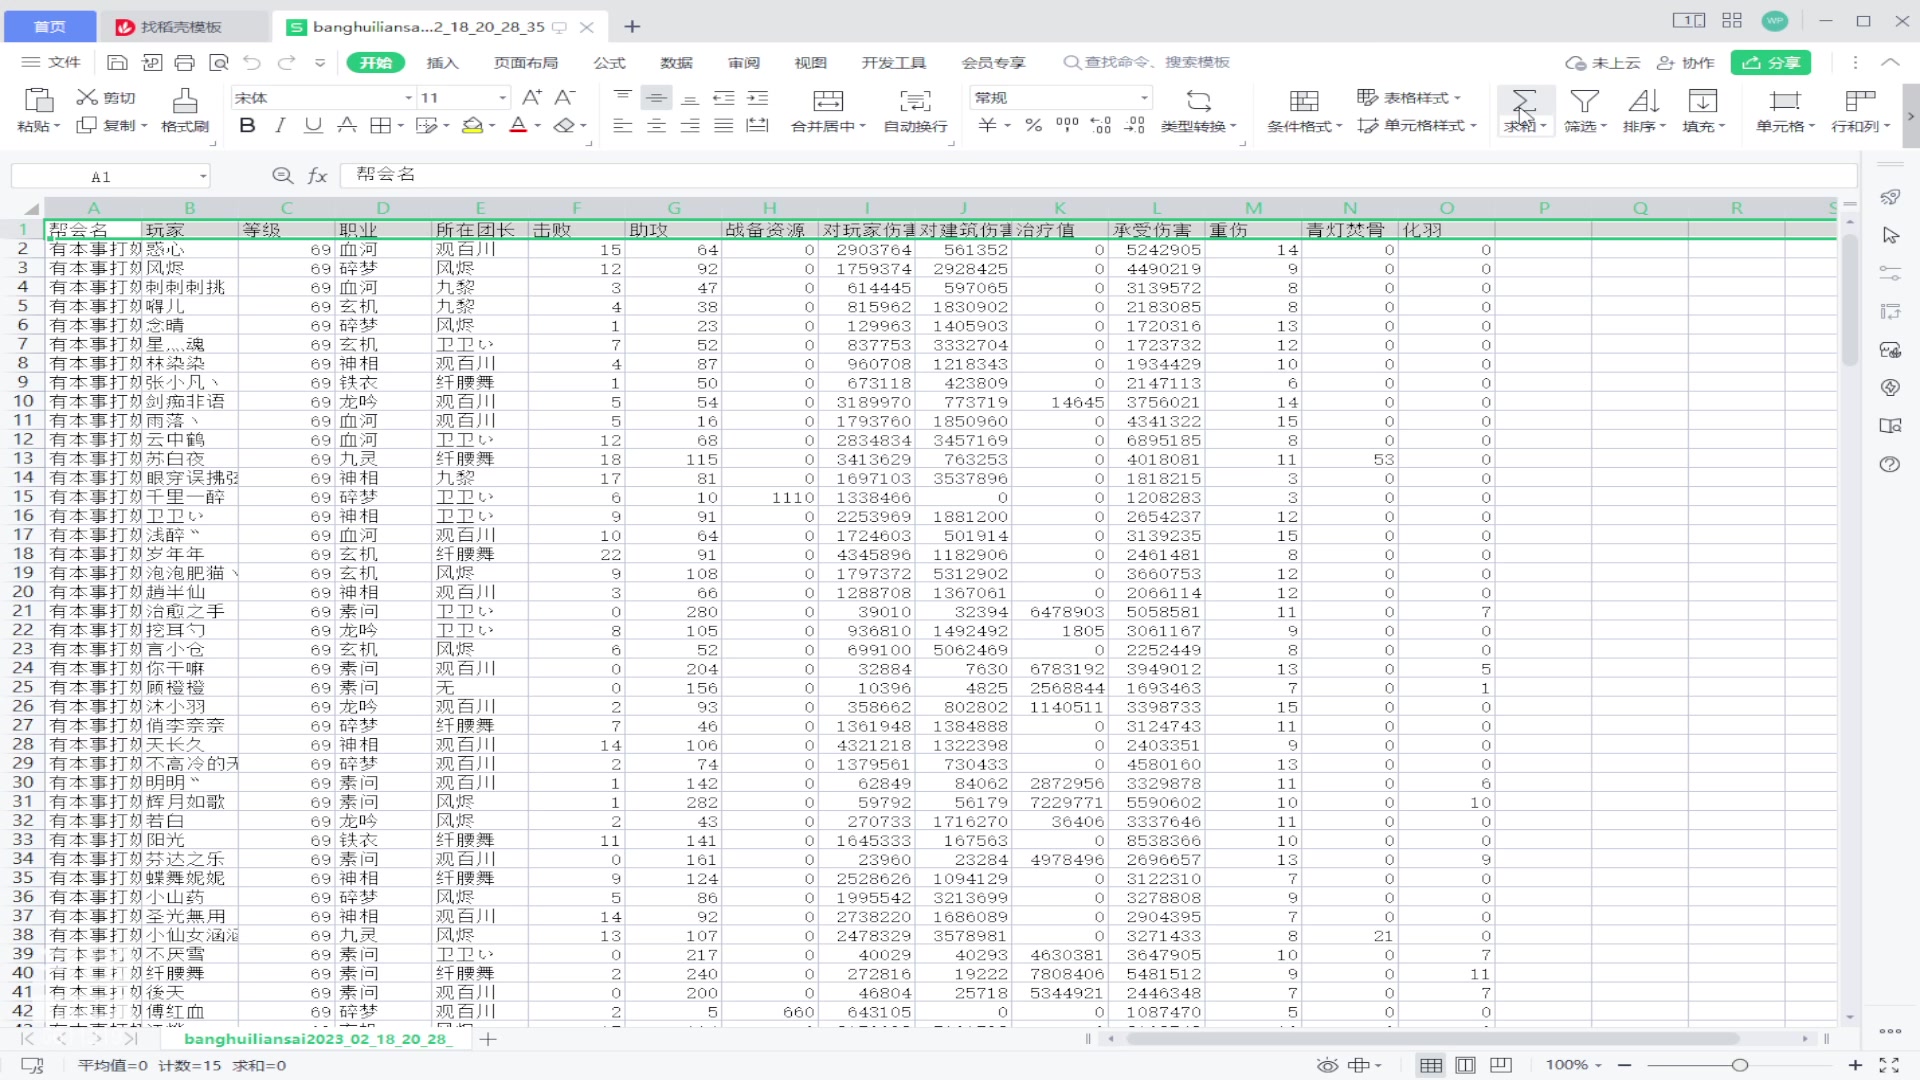Click the AutoSum icon
This screenshot has width=1920, height=1080.
pyautogui.click(x=1523, y=100)
